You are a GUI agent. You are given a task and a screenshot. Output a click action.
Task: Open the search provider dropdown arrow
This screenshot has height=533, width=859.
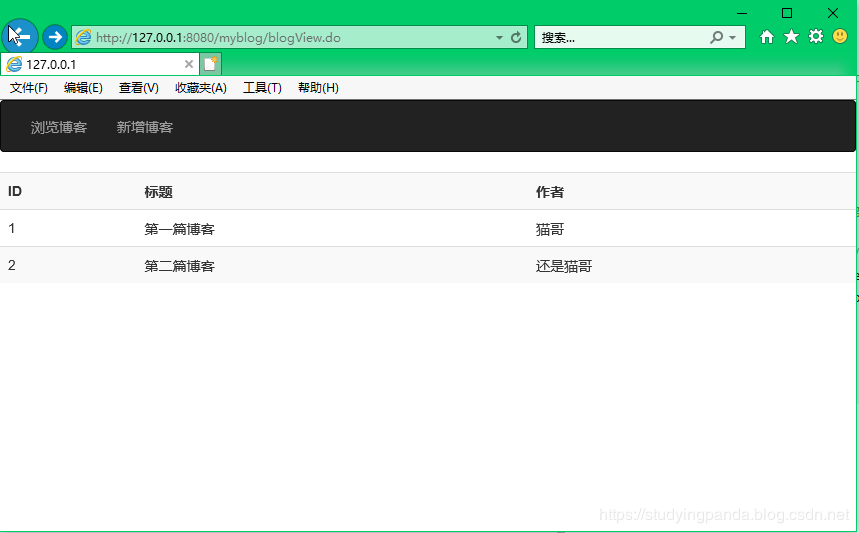point(733,38)
